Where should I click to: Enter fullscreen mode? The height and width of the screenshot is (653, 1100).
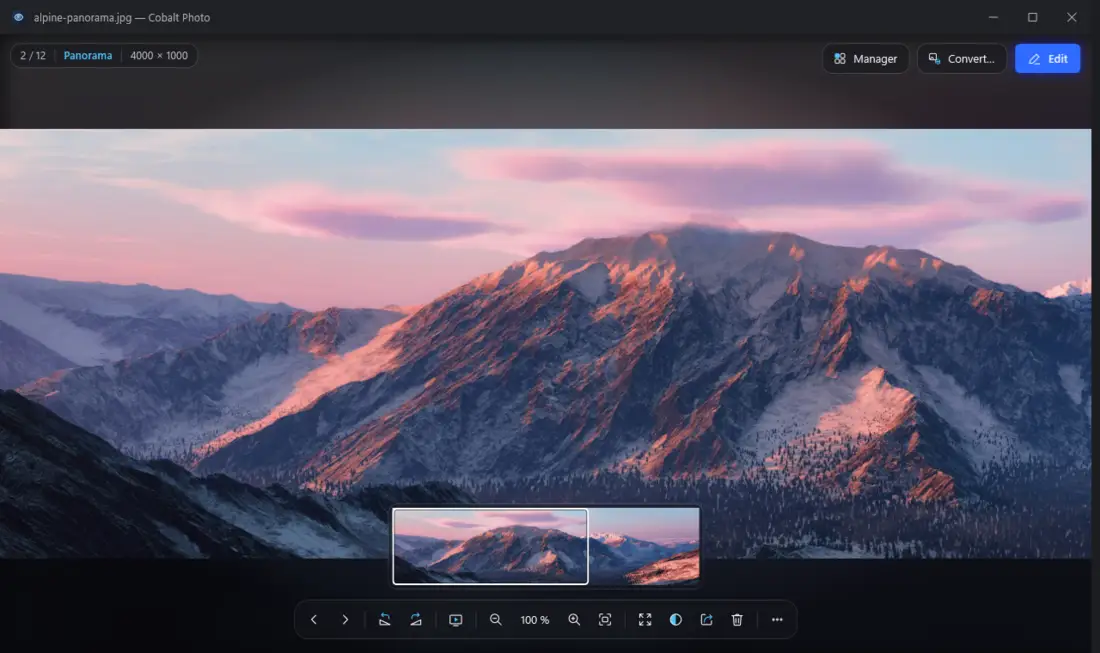(645, 619)
